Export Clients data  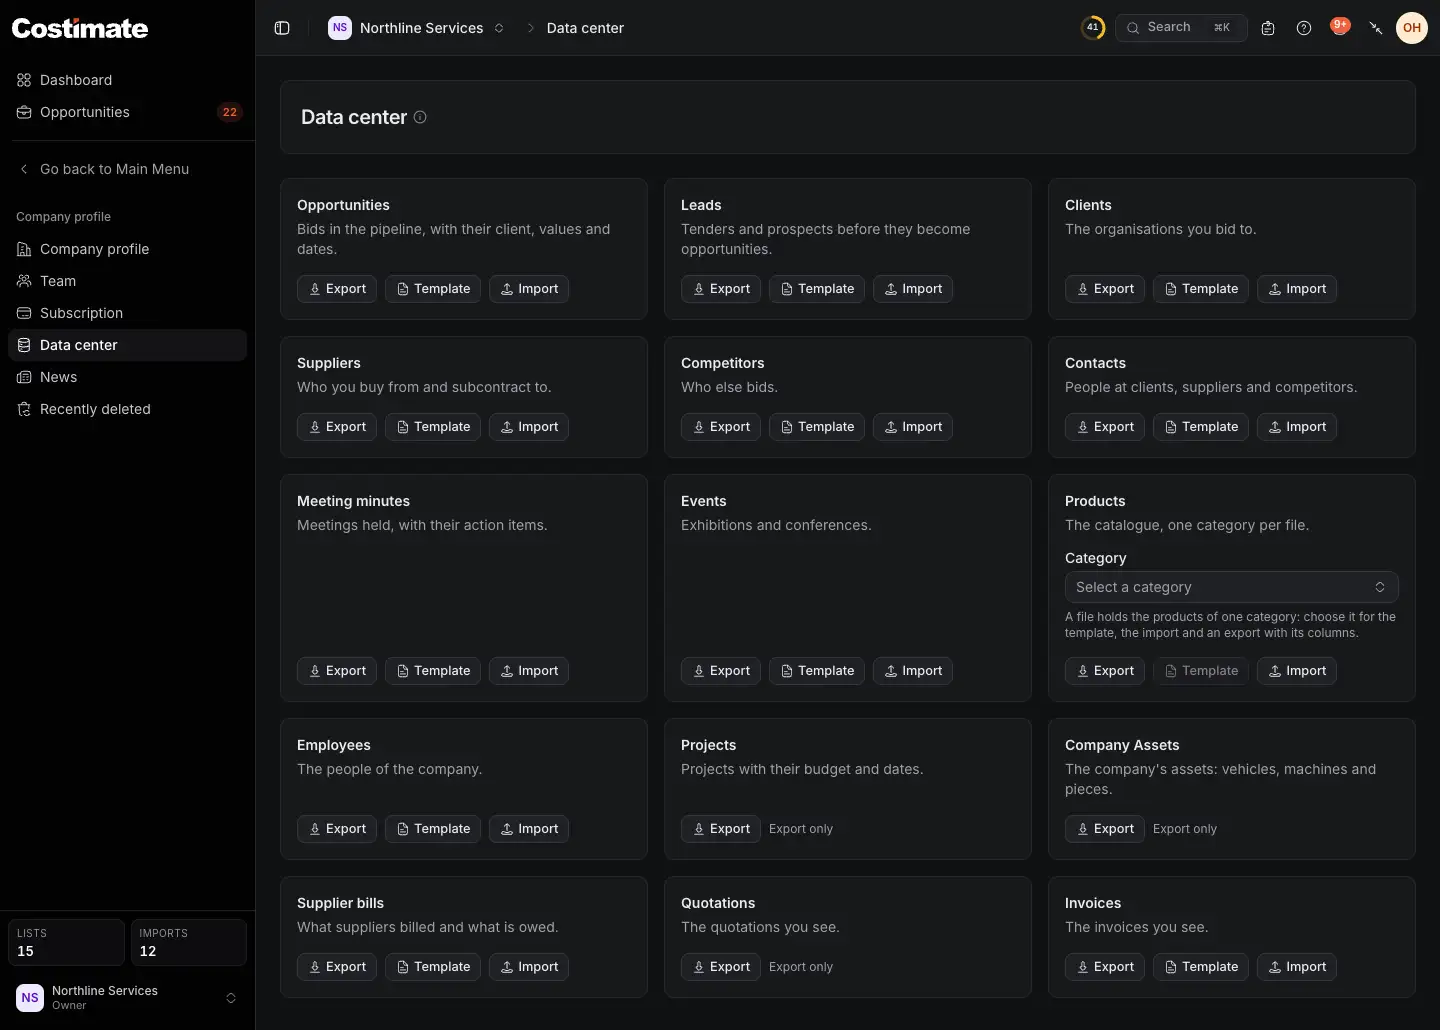pos(1105,289)
